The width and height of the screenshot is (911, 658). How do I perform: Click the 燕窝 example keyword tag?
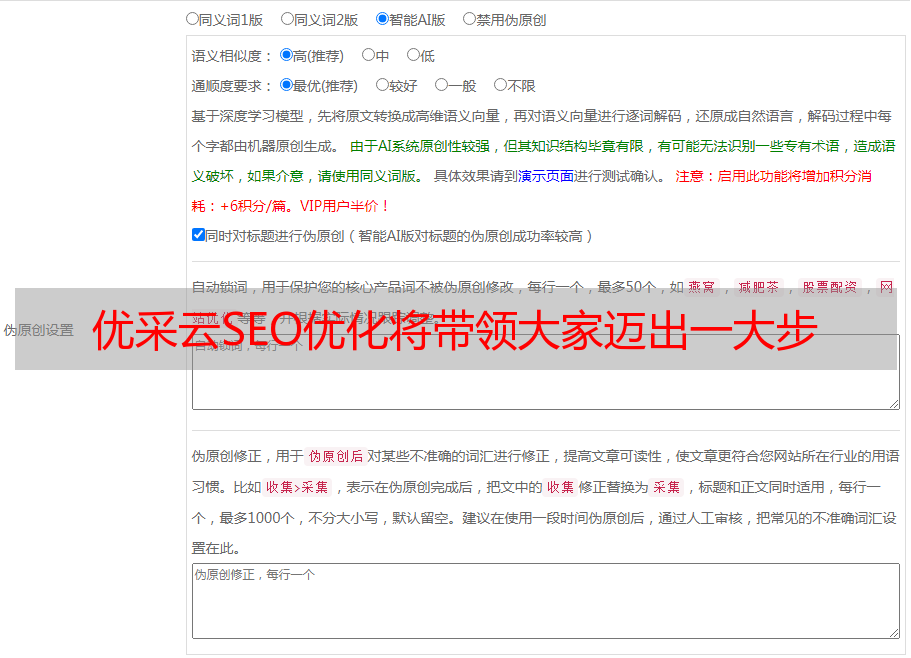pyautogui.click(x=701, y=287)
